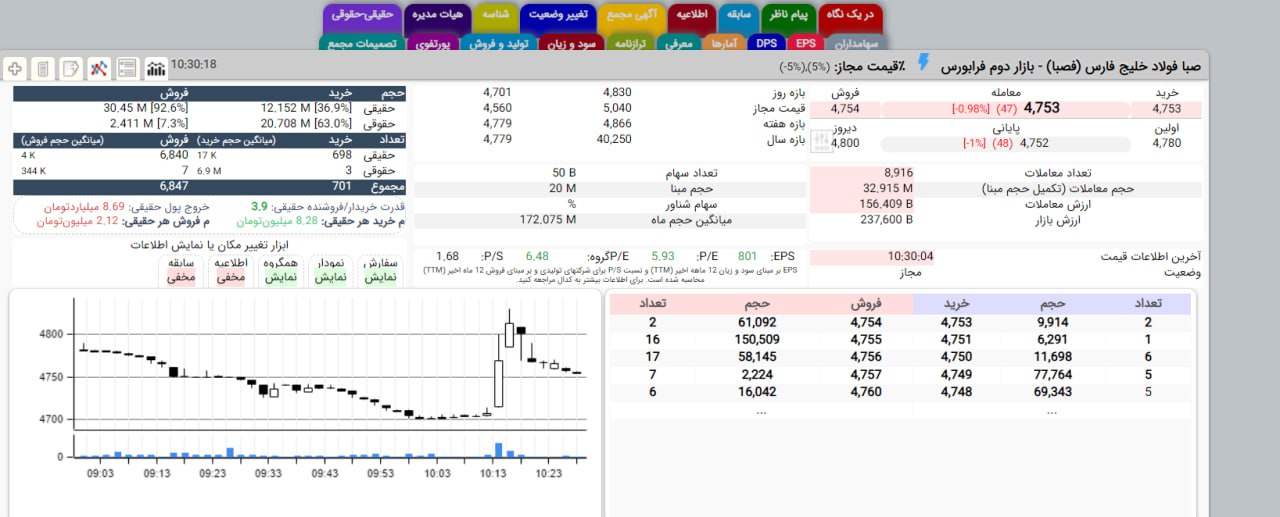Open the تولید و فروش tab

pyautogui.click(x=498, y=43)
